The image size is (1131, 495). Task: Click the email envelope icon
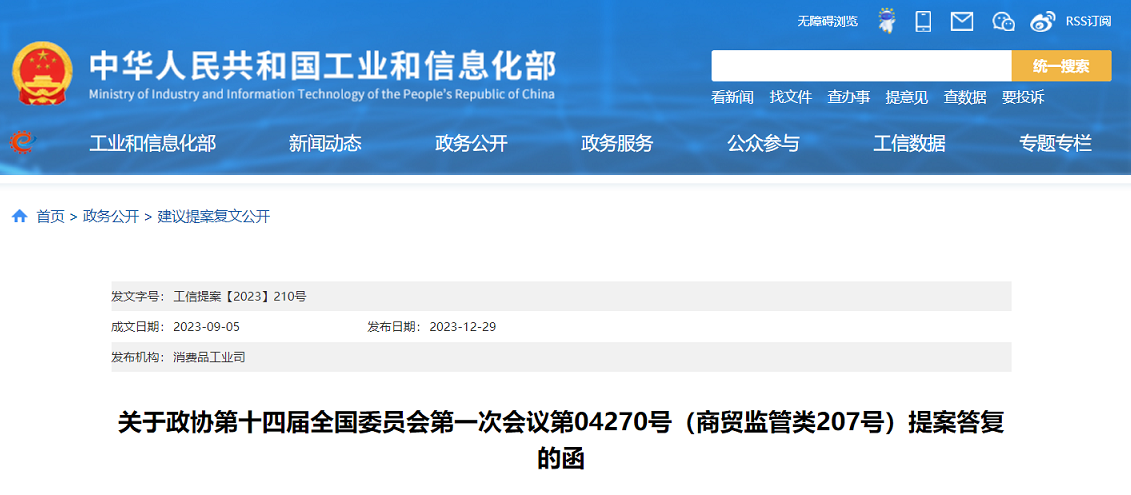tap(962, 21)
